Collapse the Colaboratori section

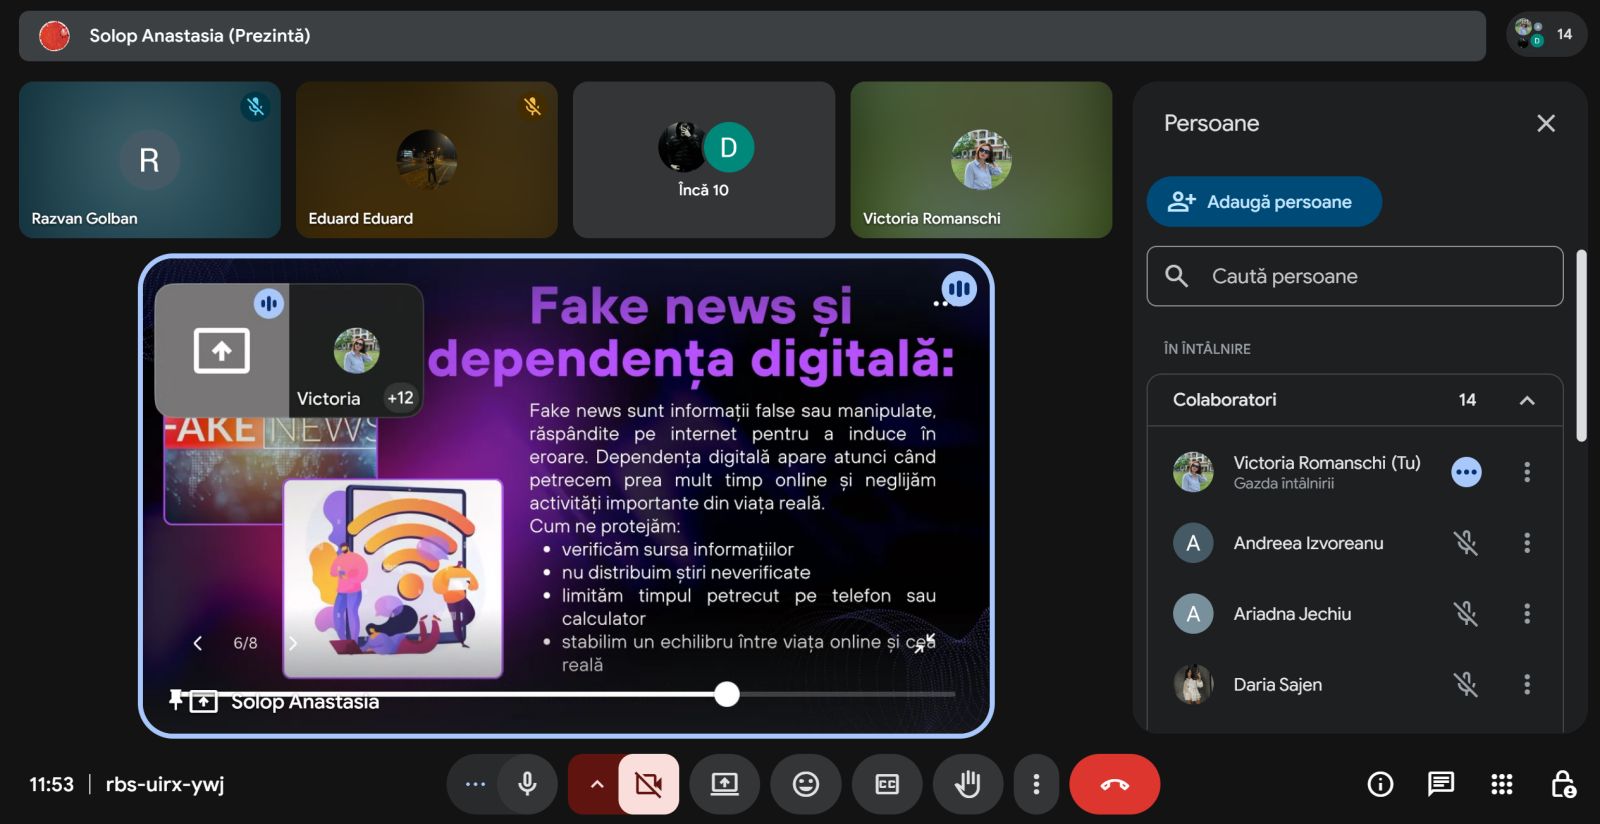point(1526,400)
